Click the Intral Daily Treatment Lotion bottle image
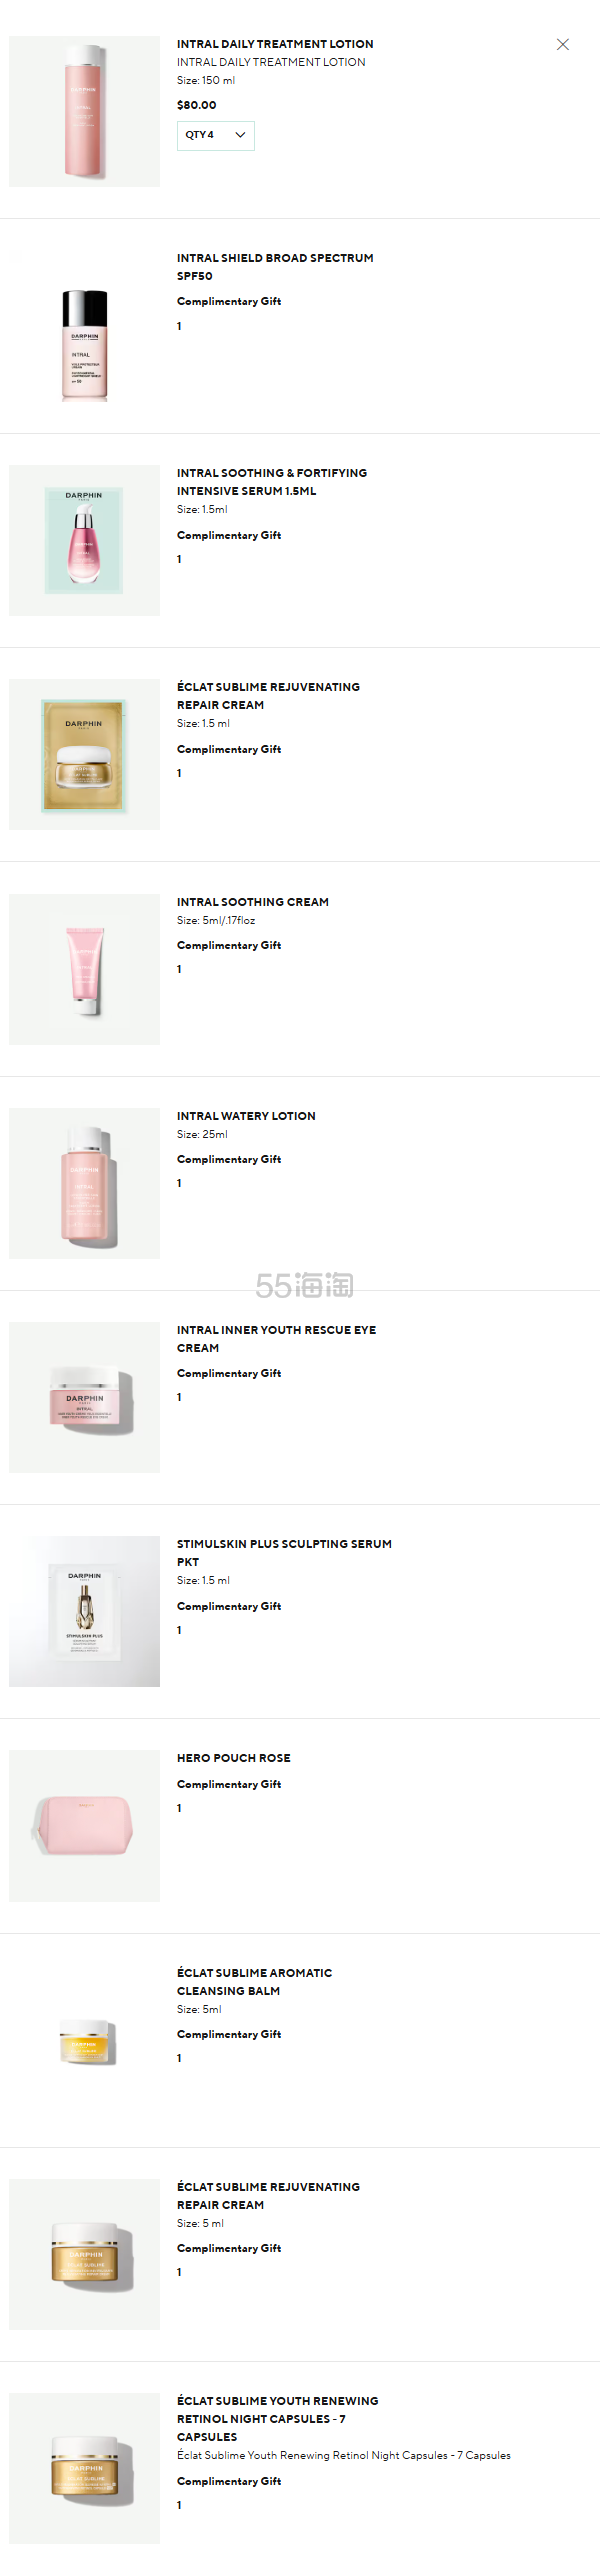 (85, 112)
